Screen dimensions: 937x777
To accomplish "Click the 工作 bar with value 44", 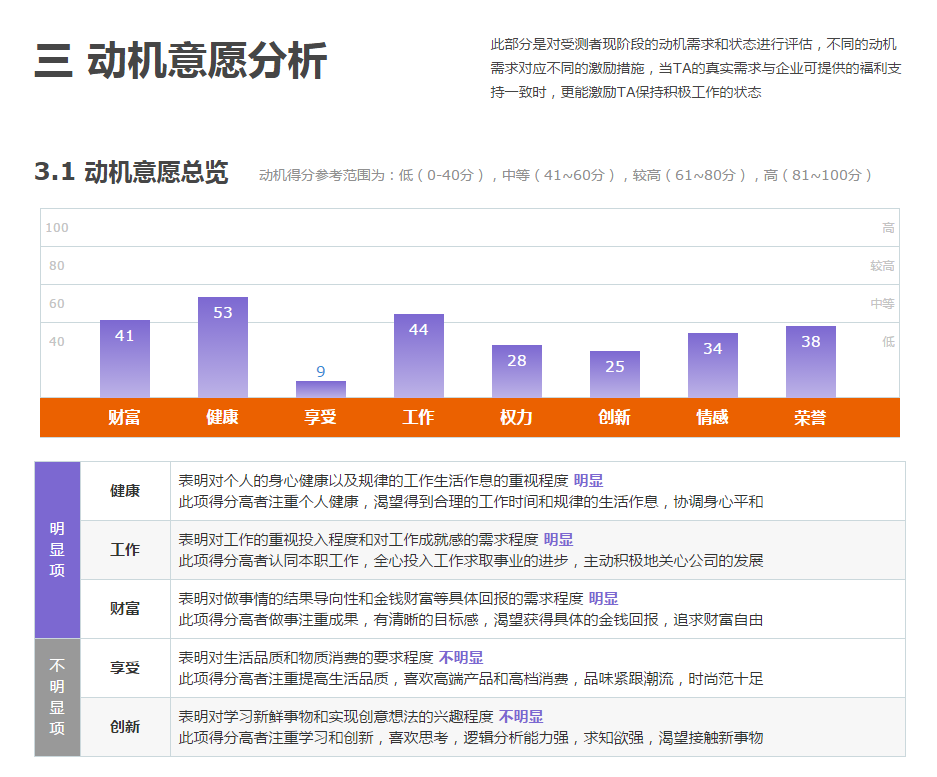I will (x=419, y=355).
